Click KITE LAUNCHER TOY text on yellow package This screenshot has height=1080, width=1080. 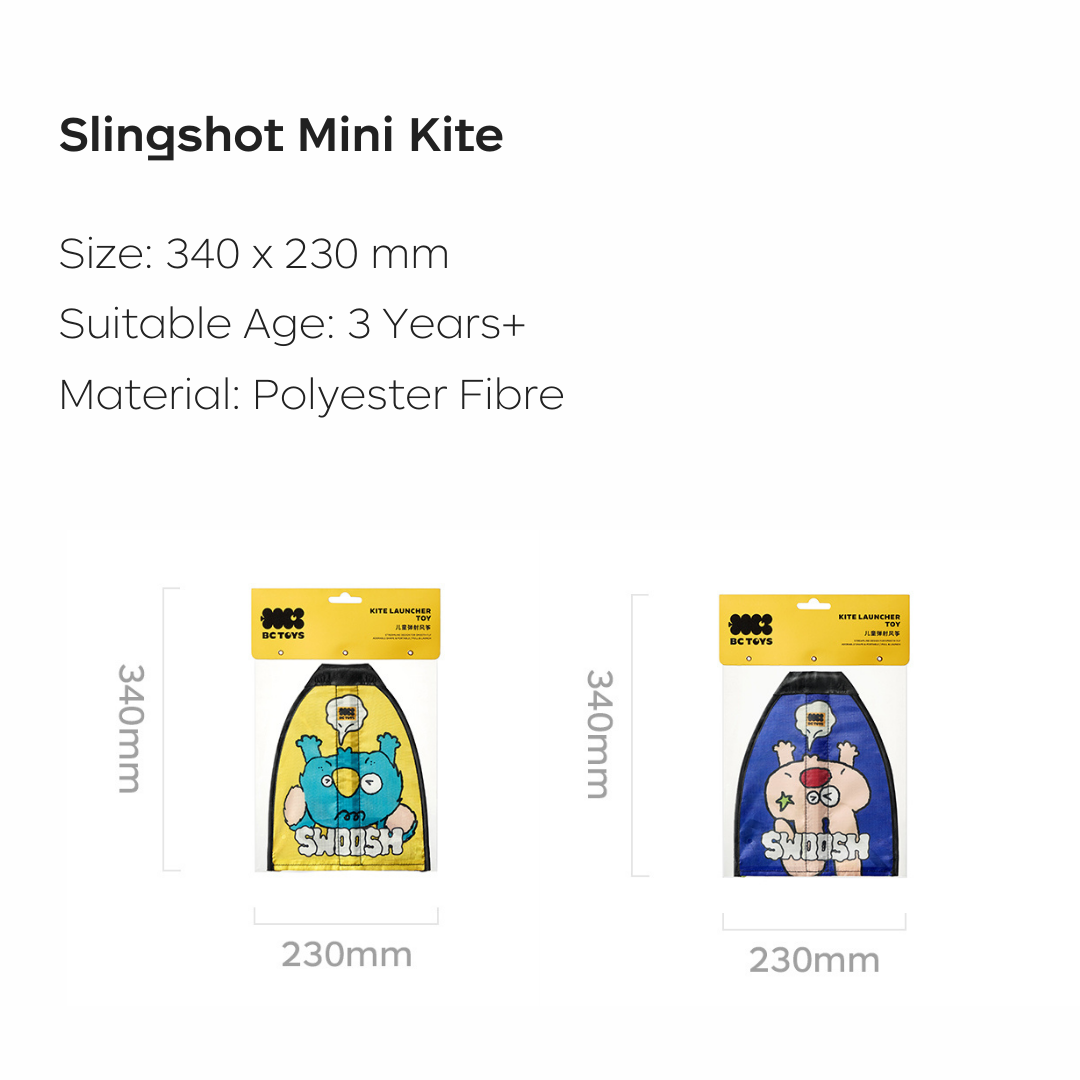[x=400, y=614]
